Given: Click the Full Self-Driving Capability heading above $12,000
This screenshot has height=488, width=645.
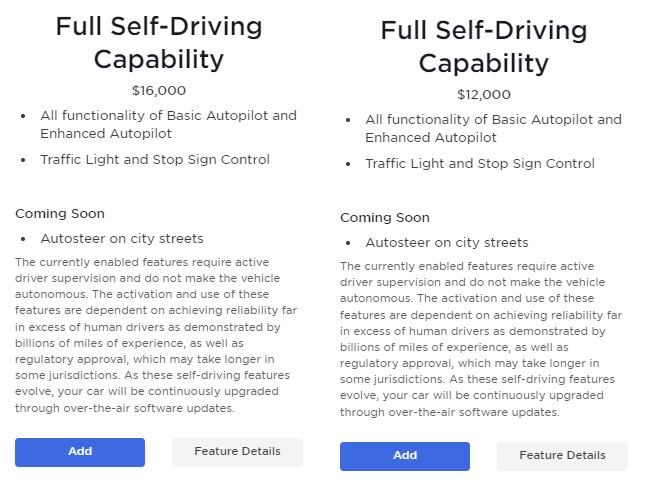Looking at the screenshot, I should pos(484,46).
